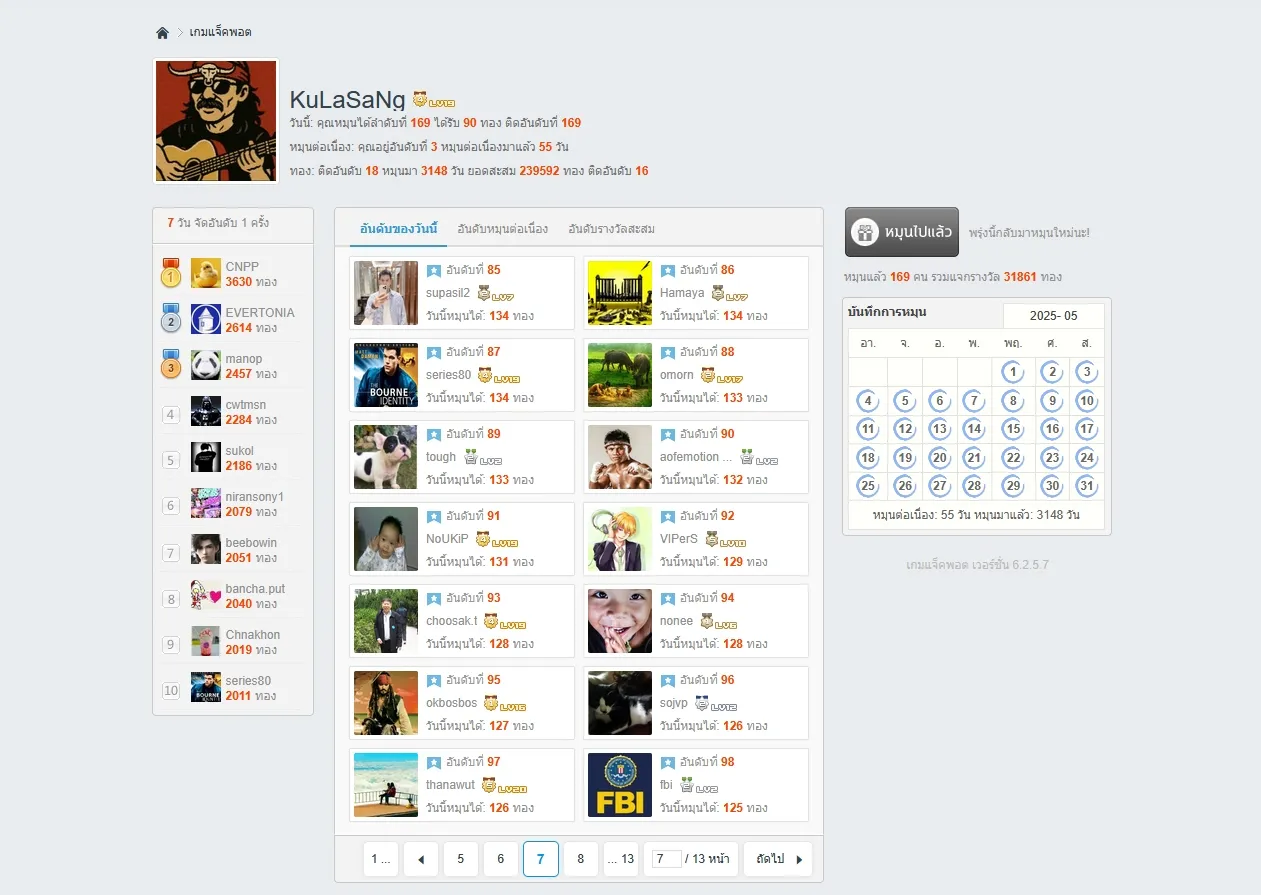Jump to last page ... 13
Screen dimensions: 1261x895
[x=621, y=859]
